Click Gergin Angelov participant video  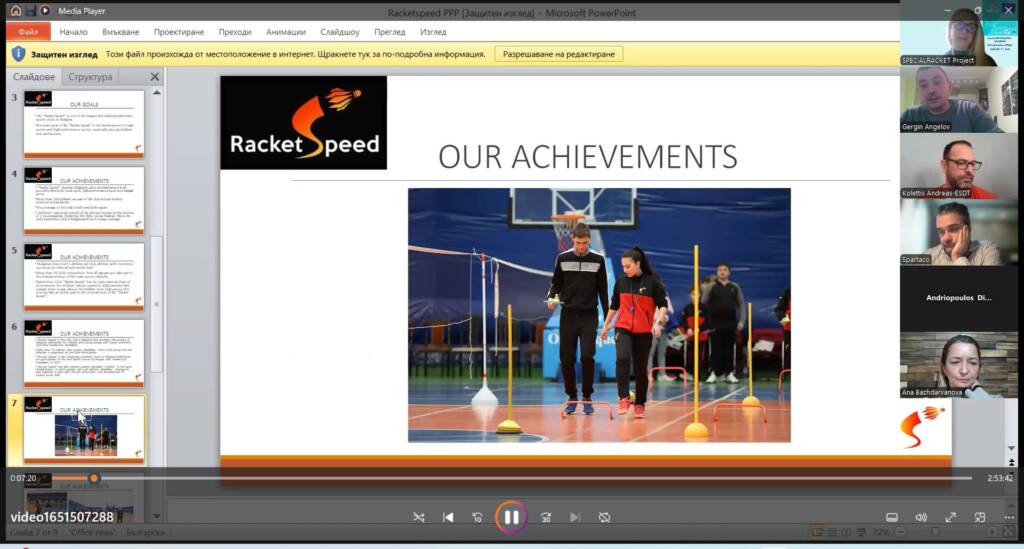tap(958, 99)
